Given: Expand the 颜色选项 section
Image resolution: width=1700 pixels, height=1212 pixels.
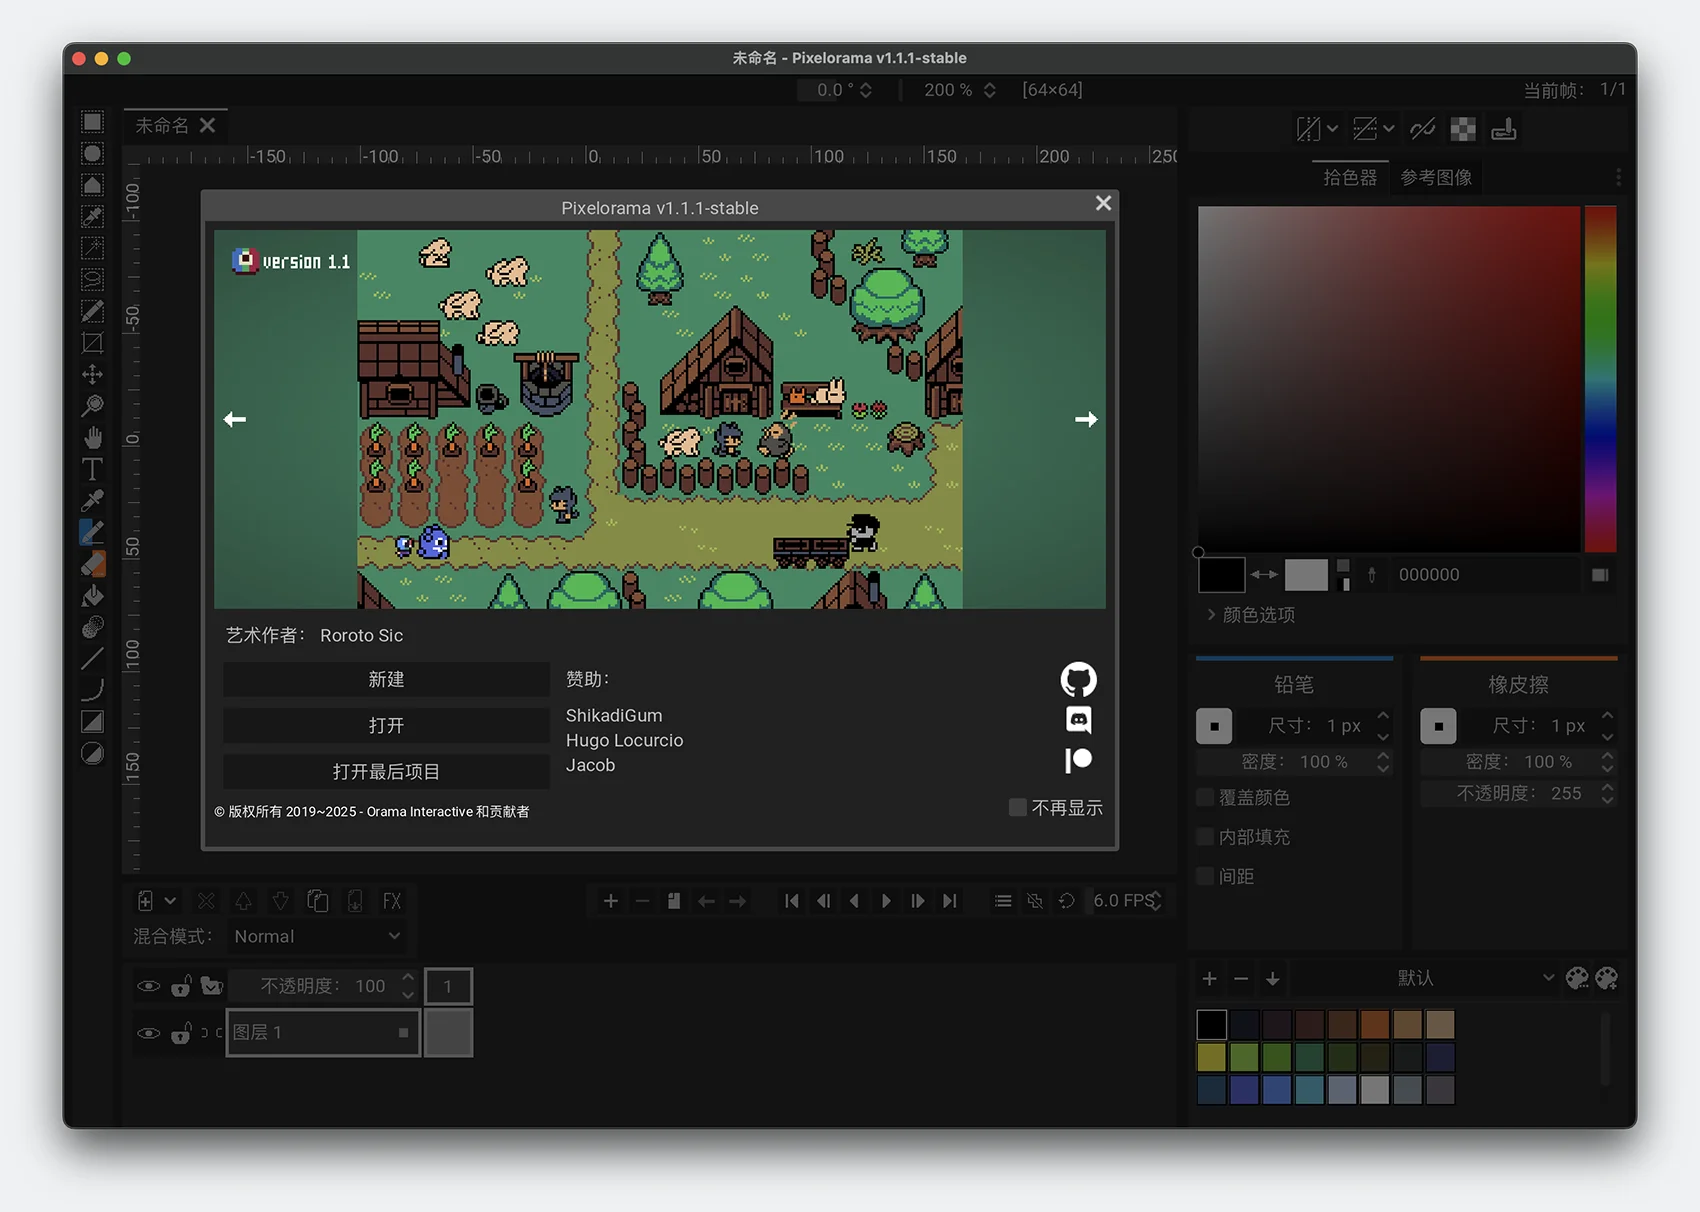Looking at the screenshot, I should point(1251,614).
